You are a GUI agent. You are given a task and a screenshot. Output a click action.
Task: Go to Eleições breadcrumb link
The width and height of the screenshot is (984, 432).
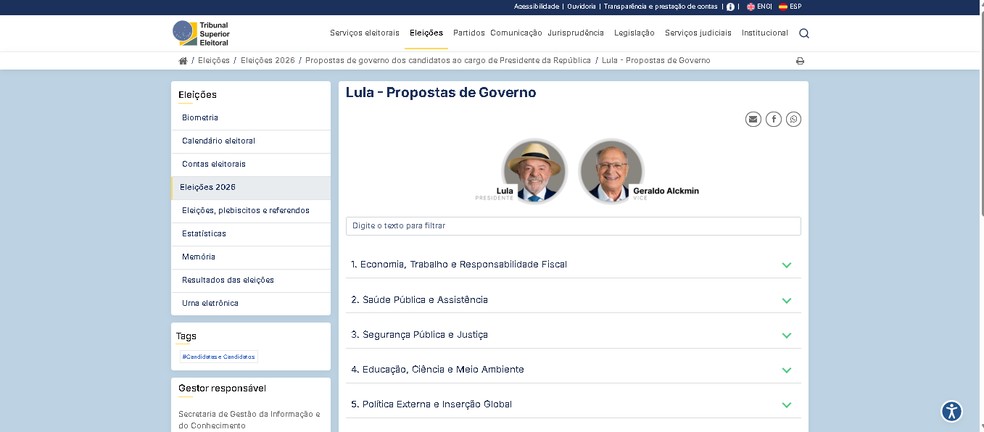pos(213,61)
